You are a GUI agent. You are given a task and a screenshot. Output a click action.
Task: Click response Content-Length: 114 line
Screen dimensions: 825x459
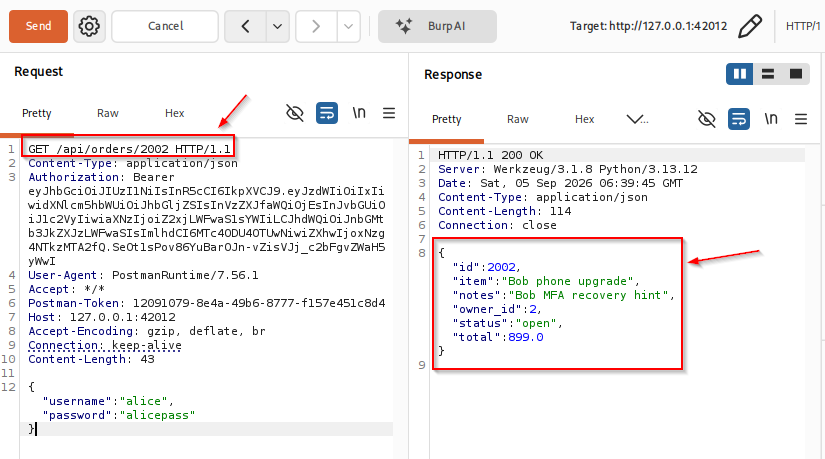505,211
